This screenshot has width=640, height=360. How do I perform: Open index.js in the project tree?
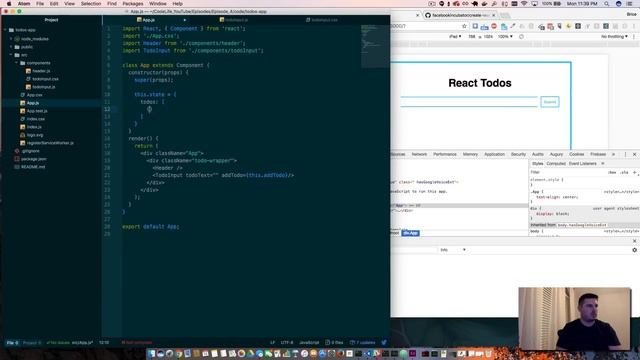[34, 127]
